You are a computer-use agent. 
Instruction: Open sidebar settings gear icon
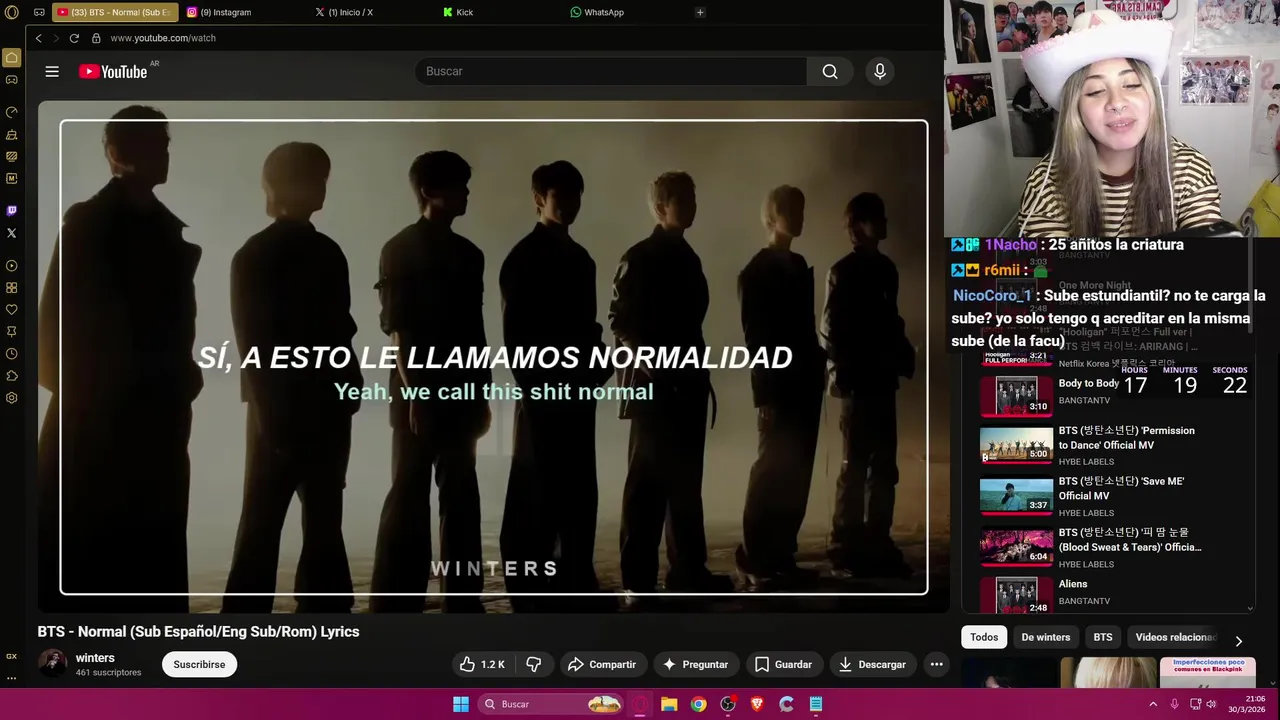coord(12,398)
